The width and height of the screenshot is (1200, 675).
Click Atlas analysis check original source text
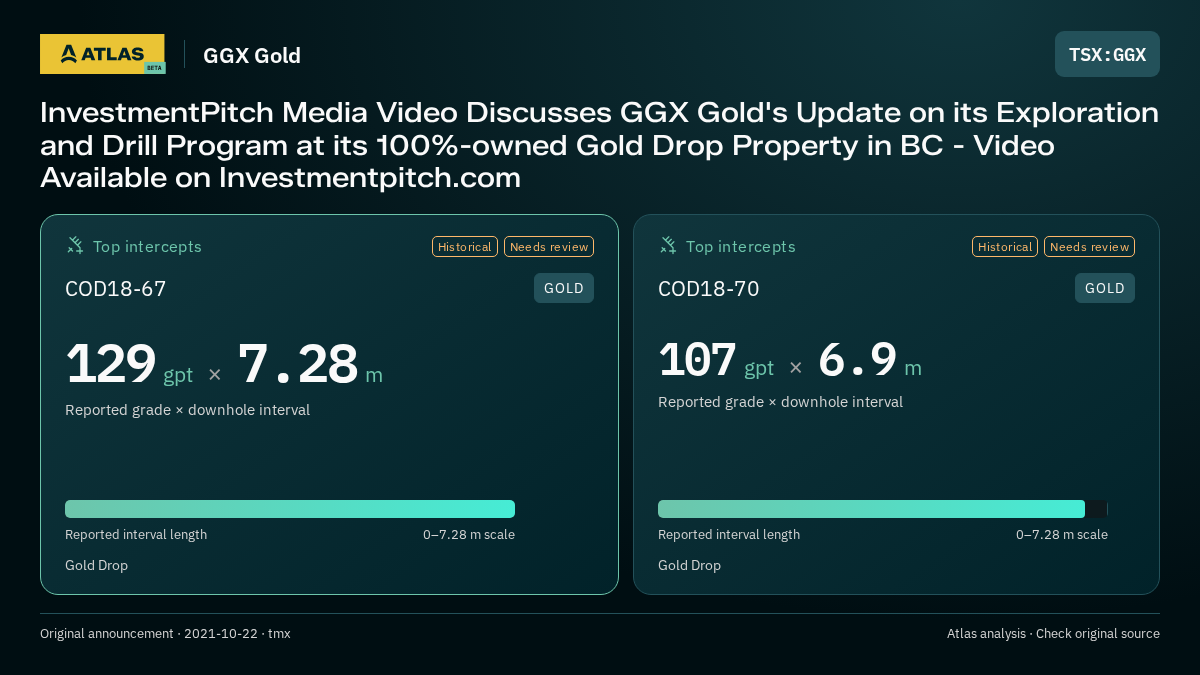pos(1053,634)
